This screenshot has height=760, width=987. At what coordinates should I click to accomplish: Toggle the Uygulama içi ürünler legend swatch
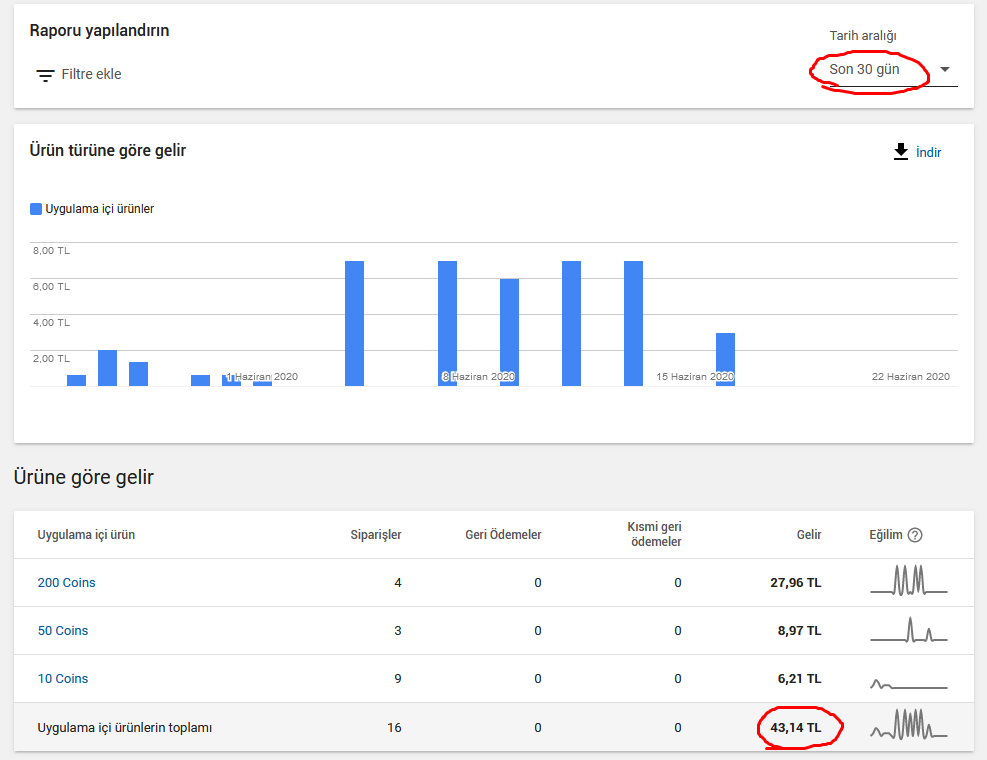click(36, 209)
